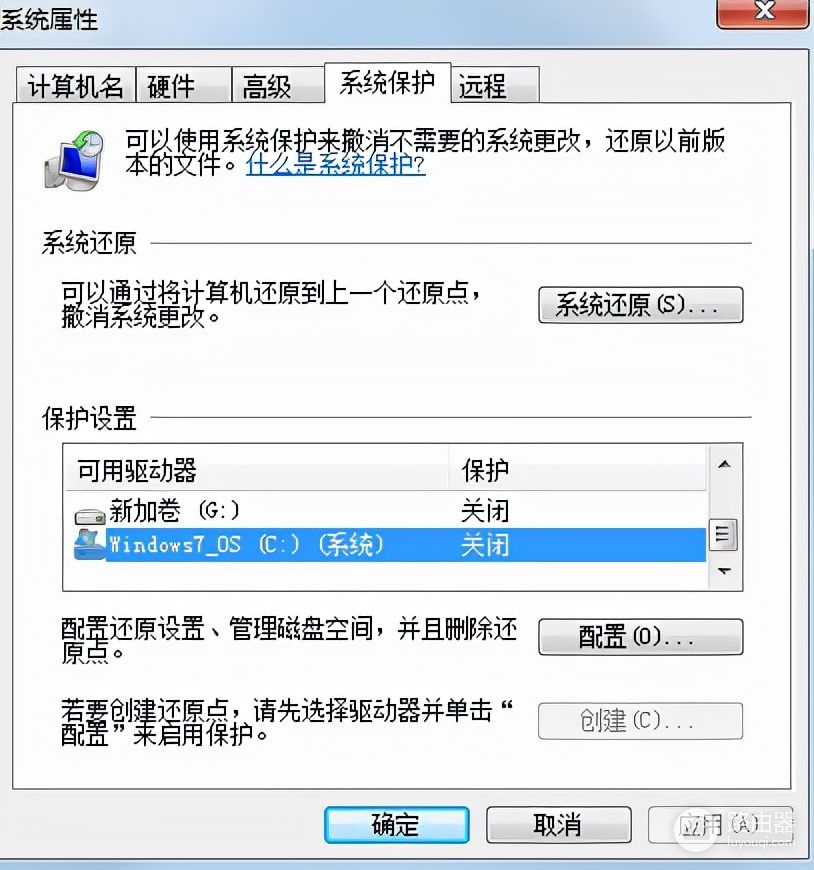
Task: Click the drive list scroll down arrow
Action: point(724,570)
